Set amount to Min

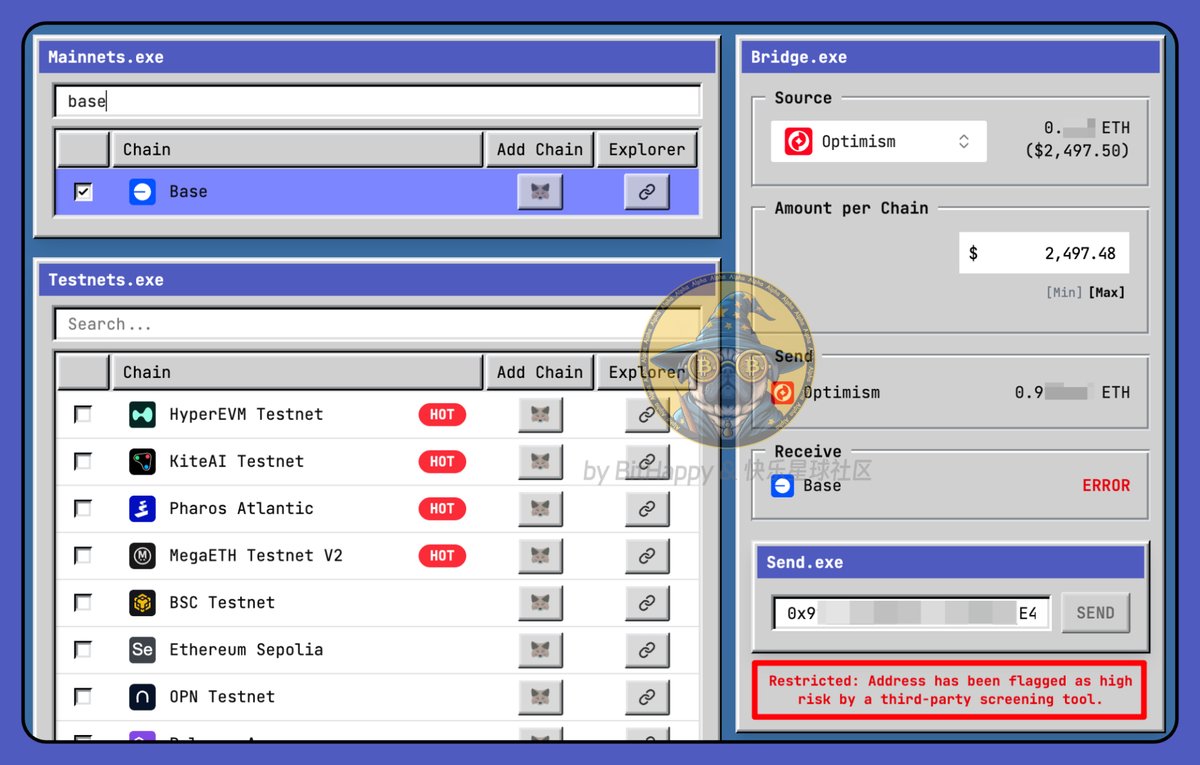1064,293
